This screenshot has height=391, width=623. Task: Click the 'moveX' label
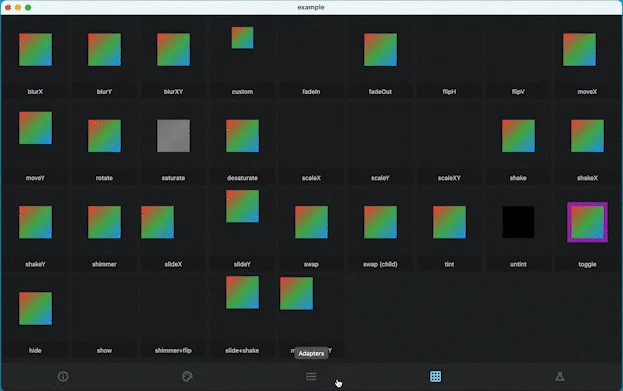587,92
